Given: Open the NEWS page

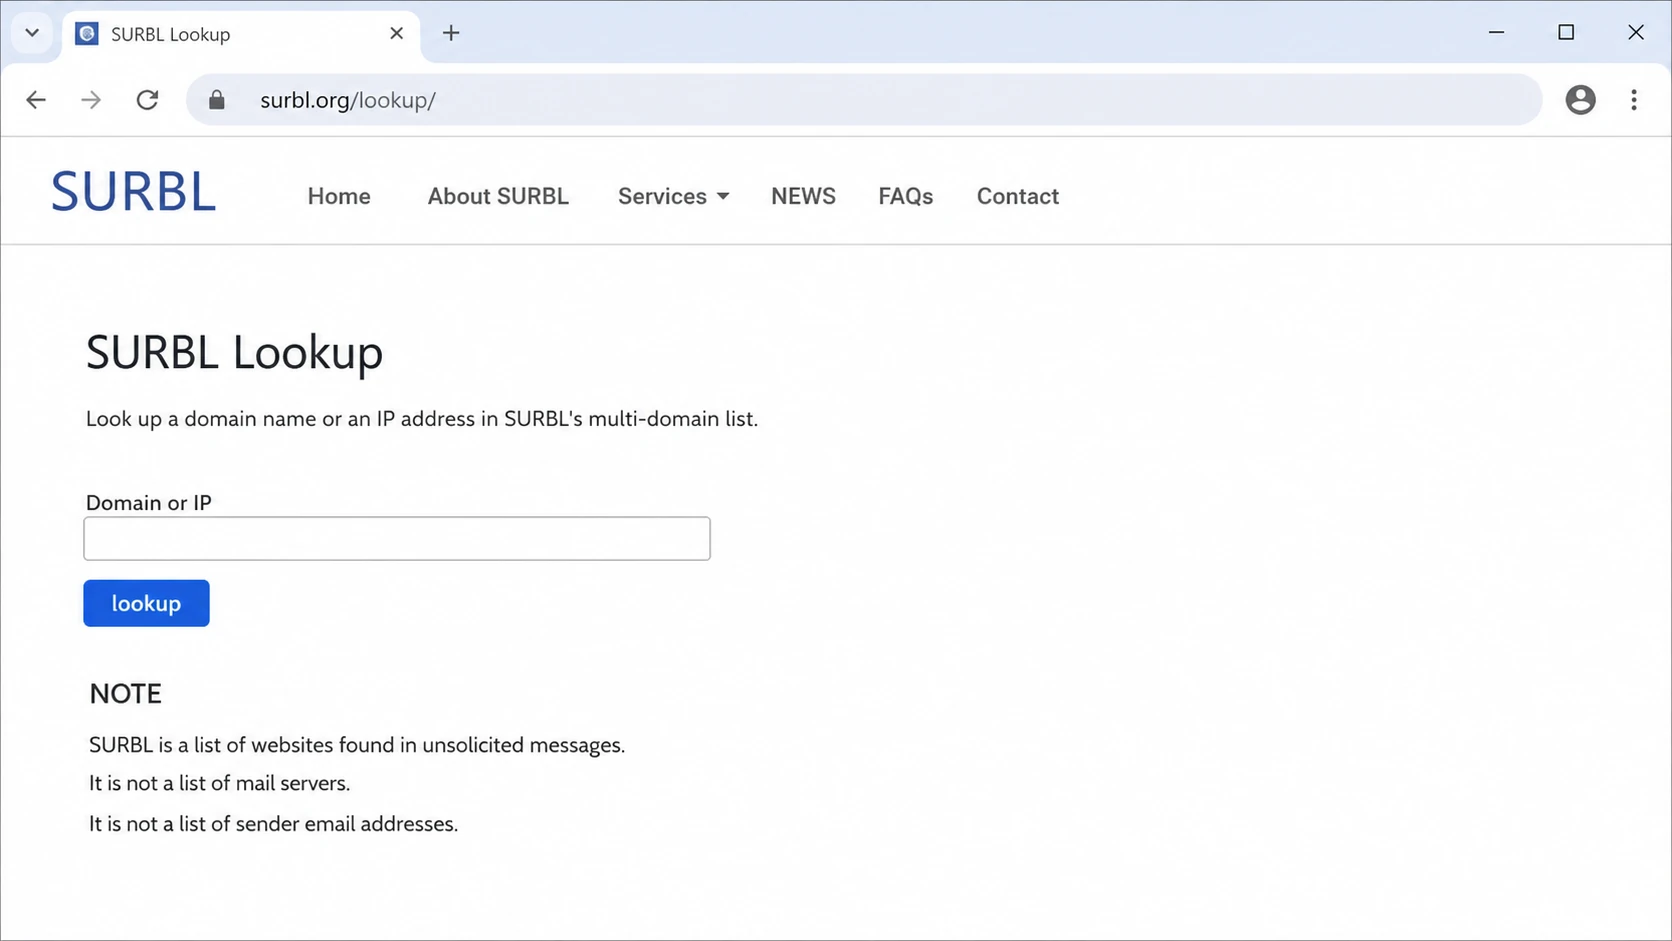Looking at the screenshot, I should [803, 196].
